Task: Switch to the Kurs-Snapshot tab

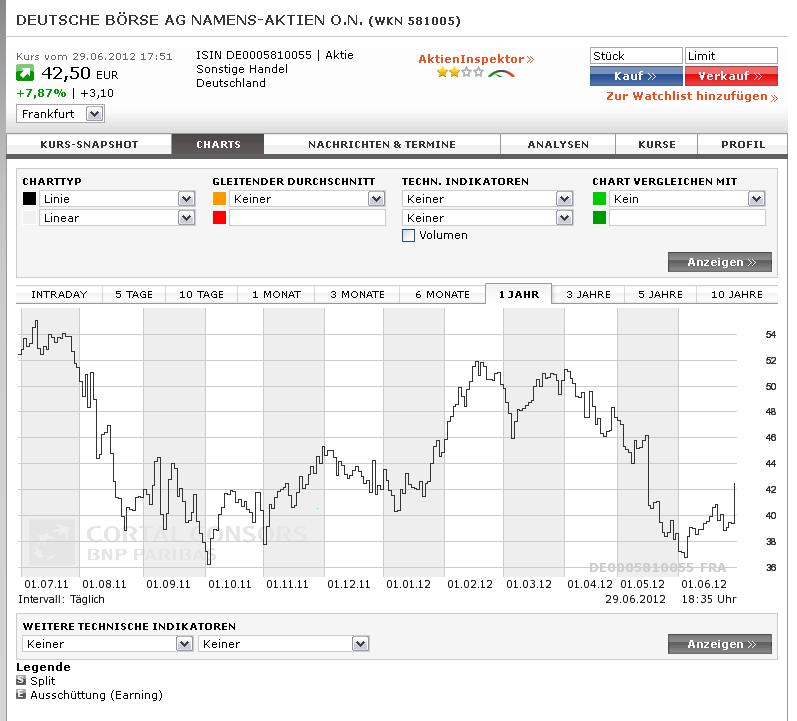Action: point(89,144)
